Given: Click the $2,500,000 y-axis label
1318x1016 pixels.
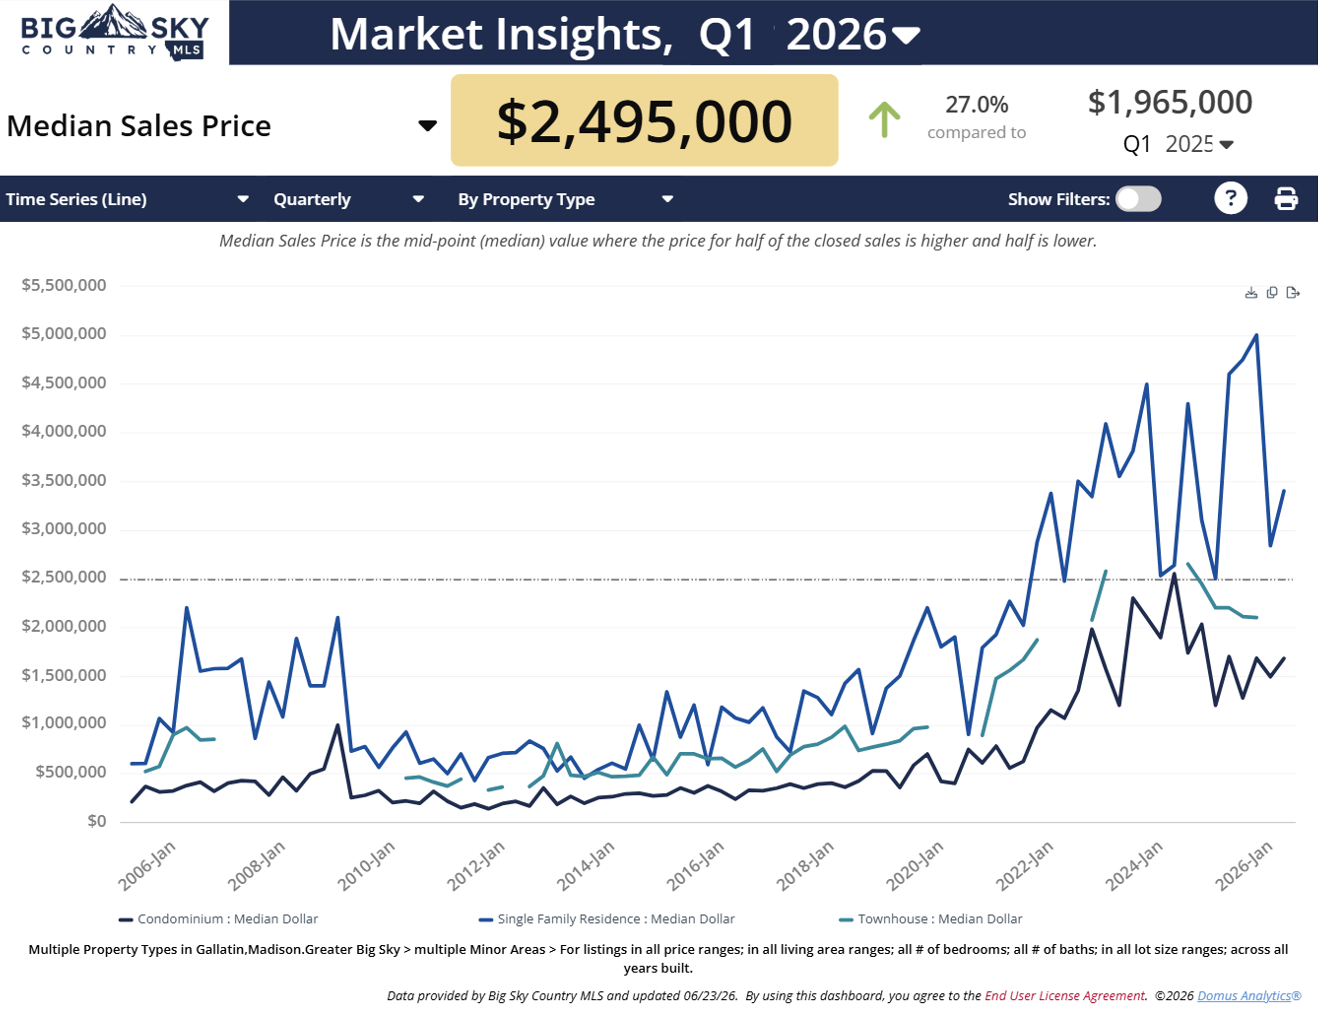Looking at the screenshot, I should [x=64, y=577].
